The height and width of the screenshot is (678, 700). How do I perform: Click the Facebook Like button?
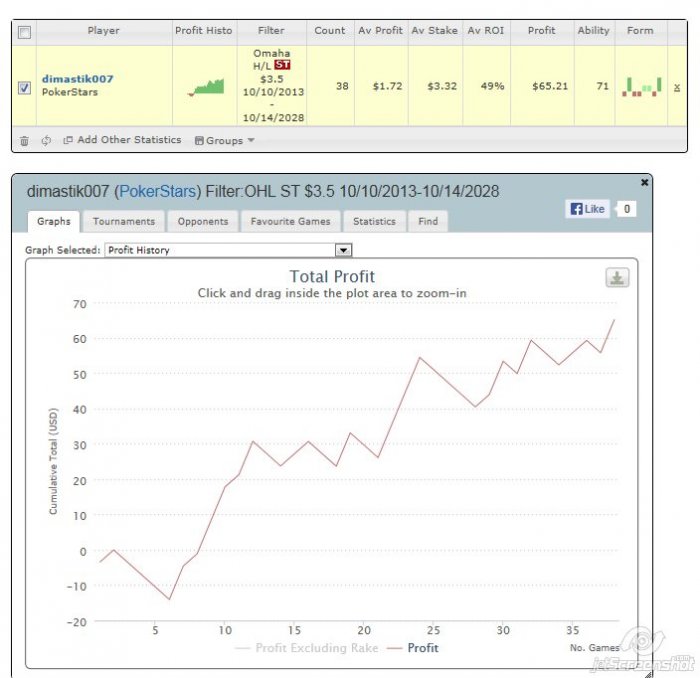tap(588, 209)
